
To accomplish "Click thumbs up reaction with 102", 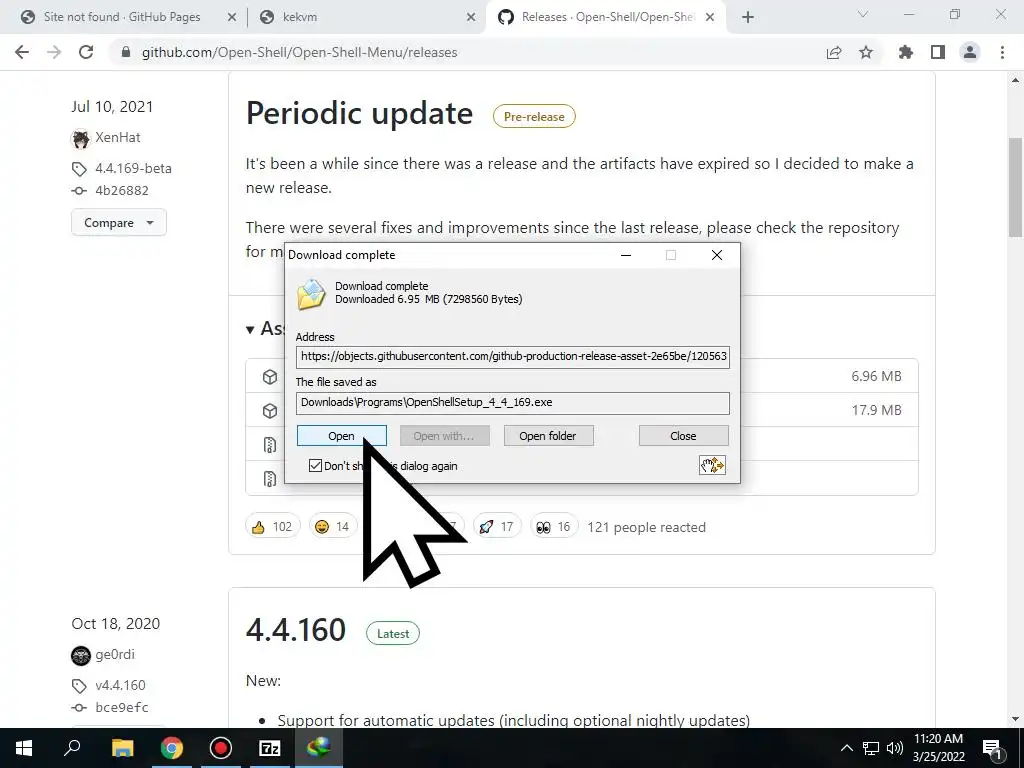I will (x=272, y=526).
